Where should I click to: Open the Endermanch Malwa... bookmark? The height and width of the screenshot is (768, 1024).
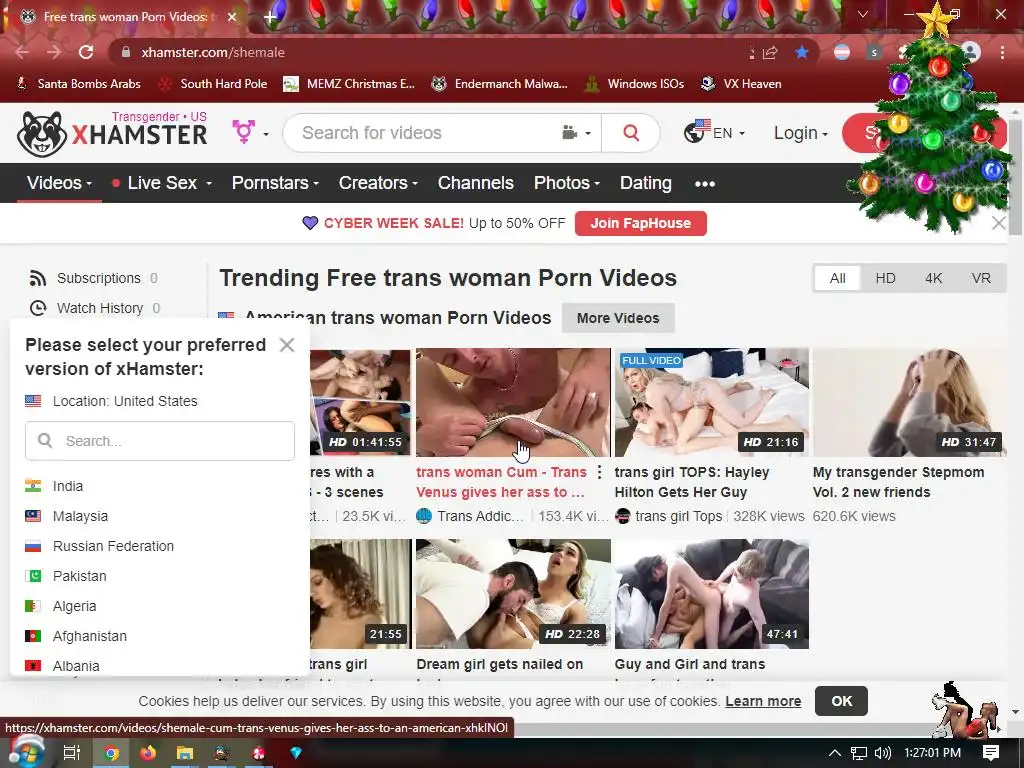[x=500, y=84]
